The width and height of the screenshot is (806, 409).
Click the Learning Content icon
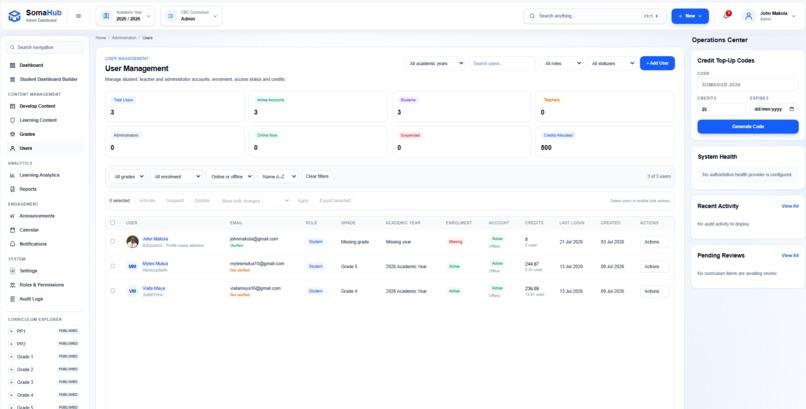pos(12,120)
